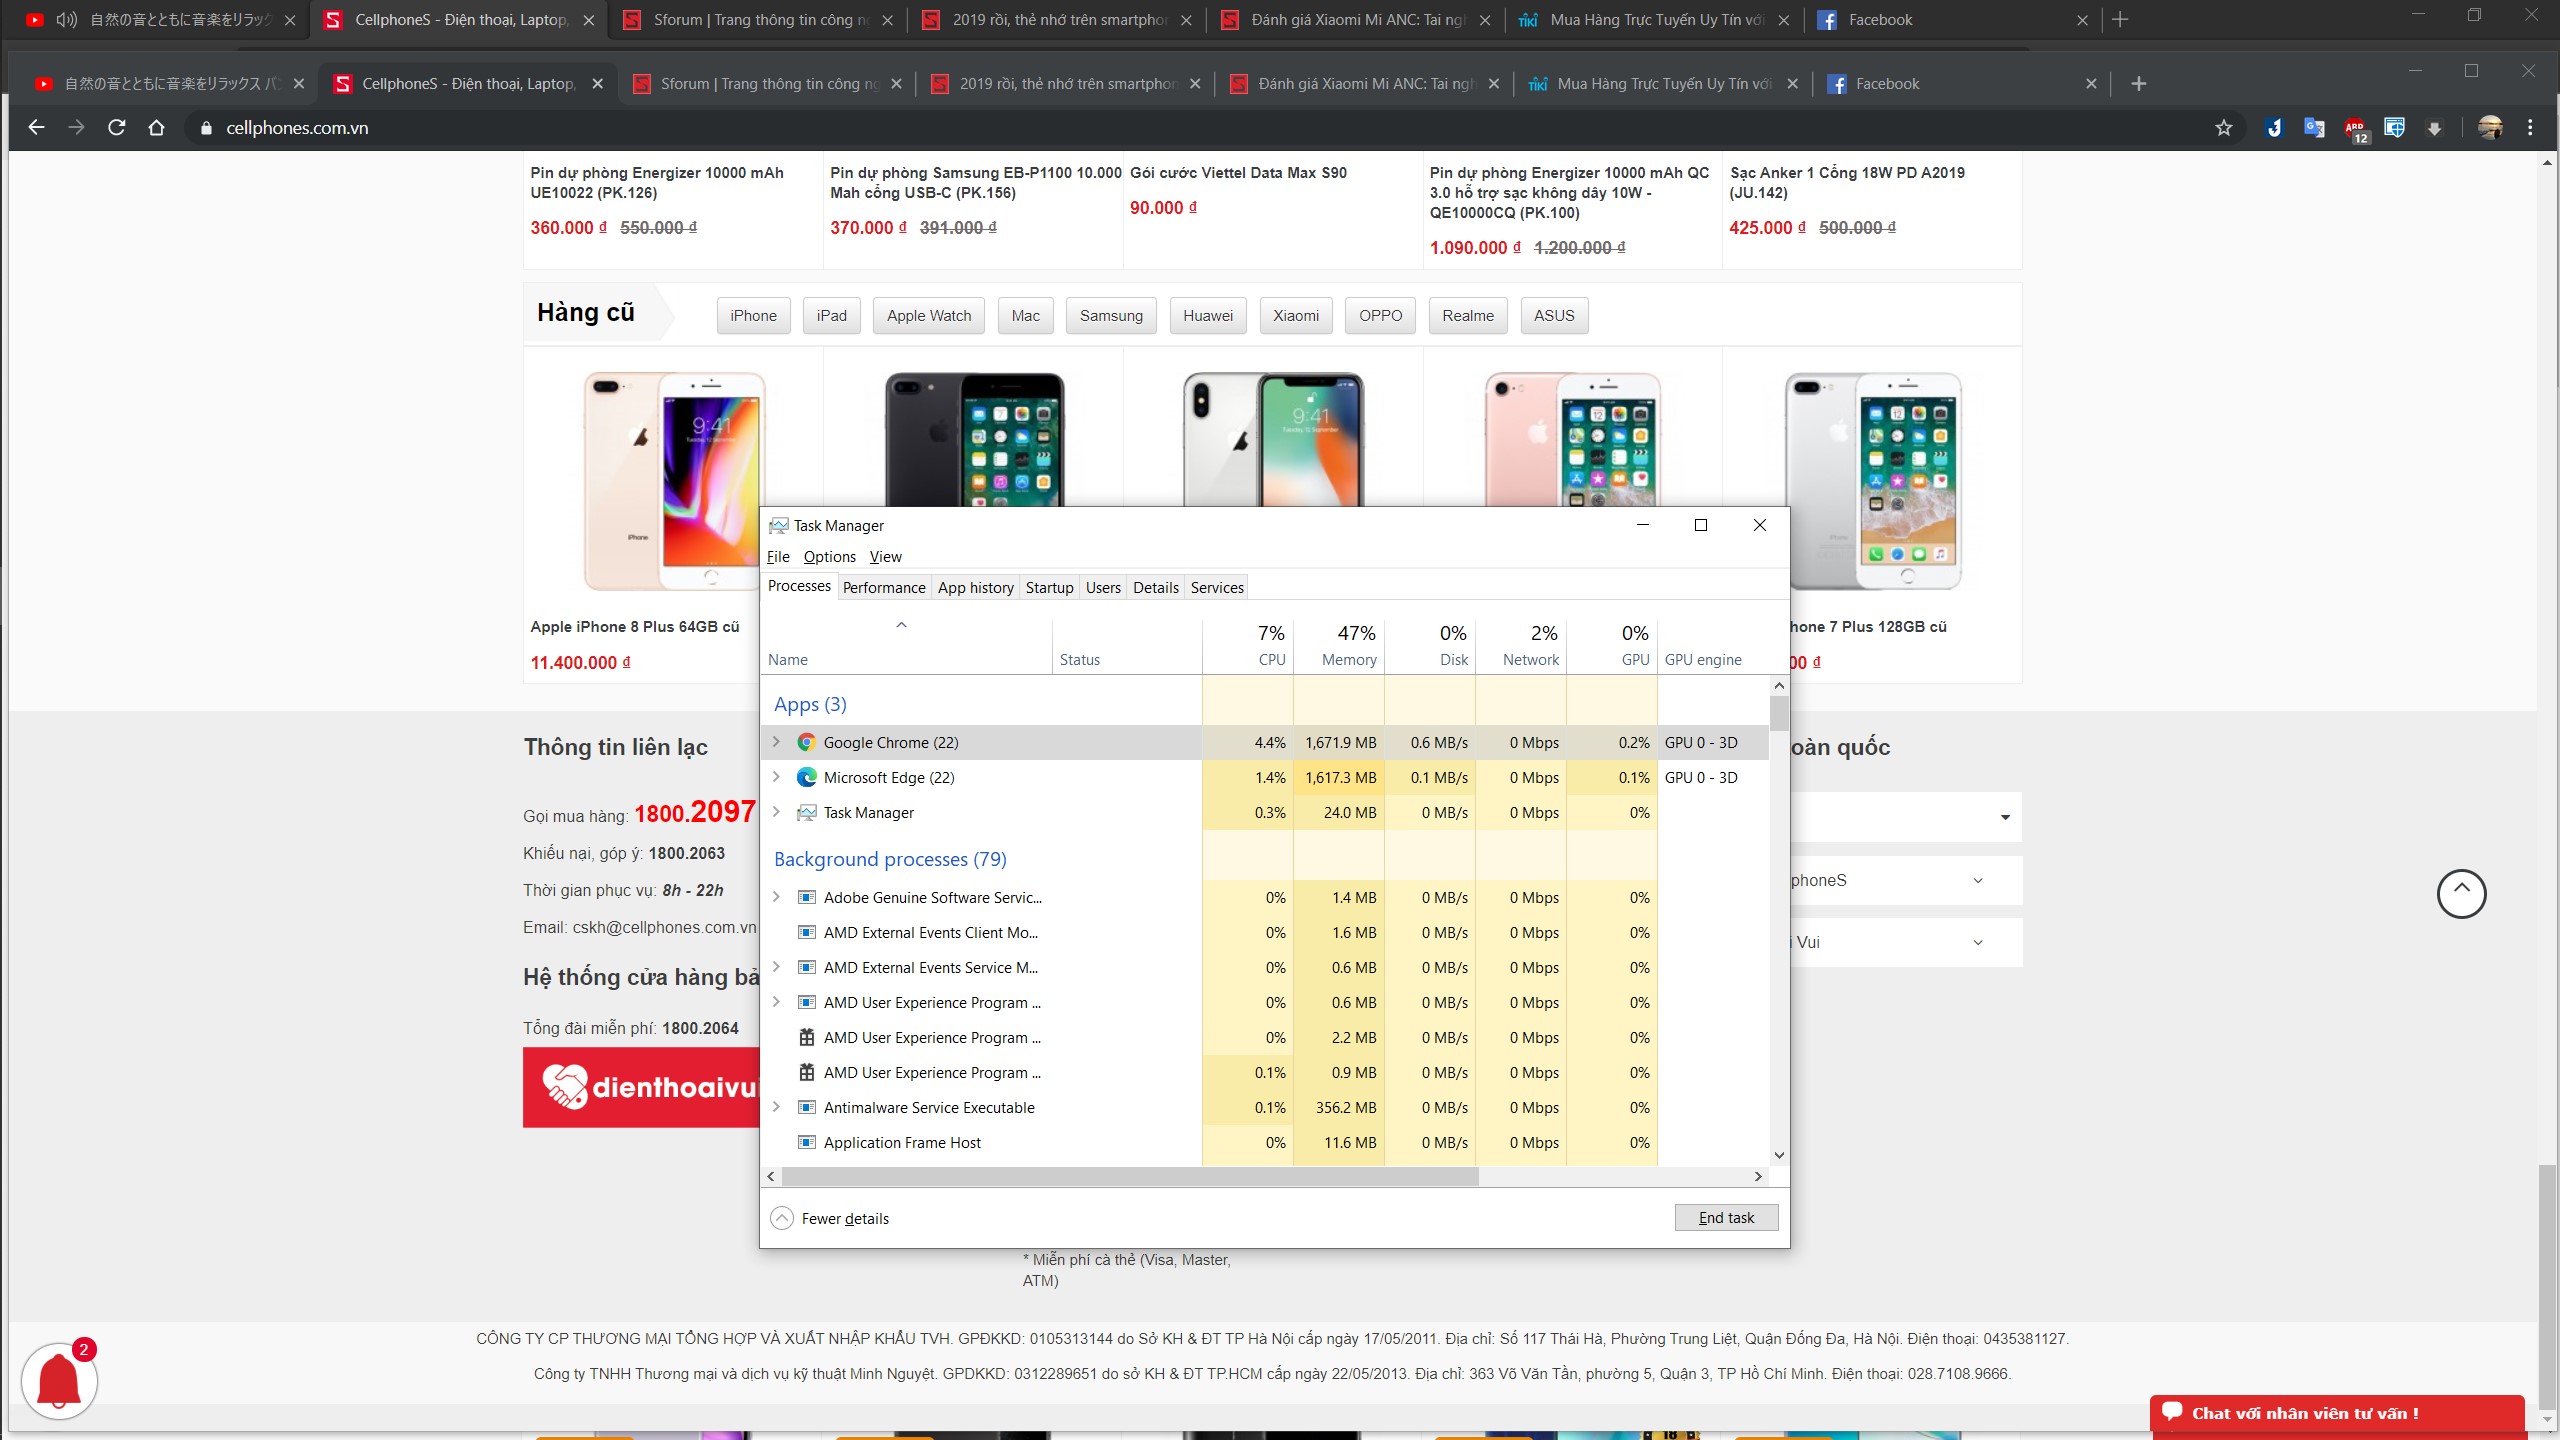2560x1440 pixels.
Task: Switch to the Startup tab
Action: coord(1050,588)
